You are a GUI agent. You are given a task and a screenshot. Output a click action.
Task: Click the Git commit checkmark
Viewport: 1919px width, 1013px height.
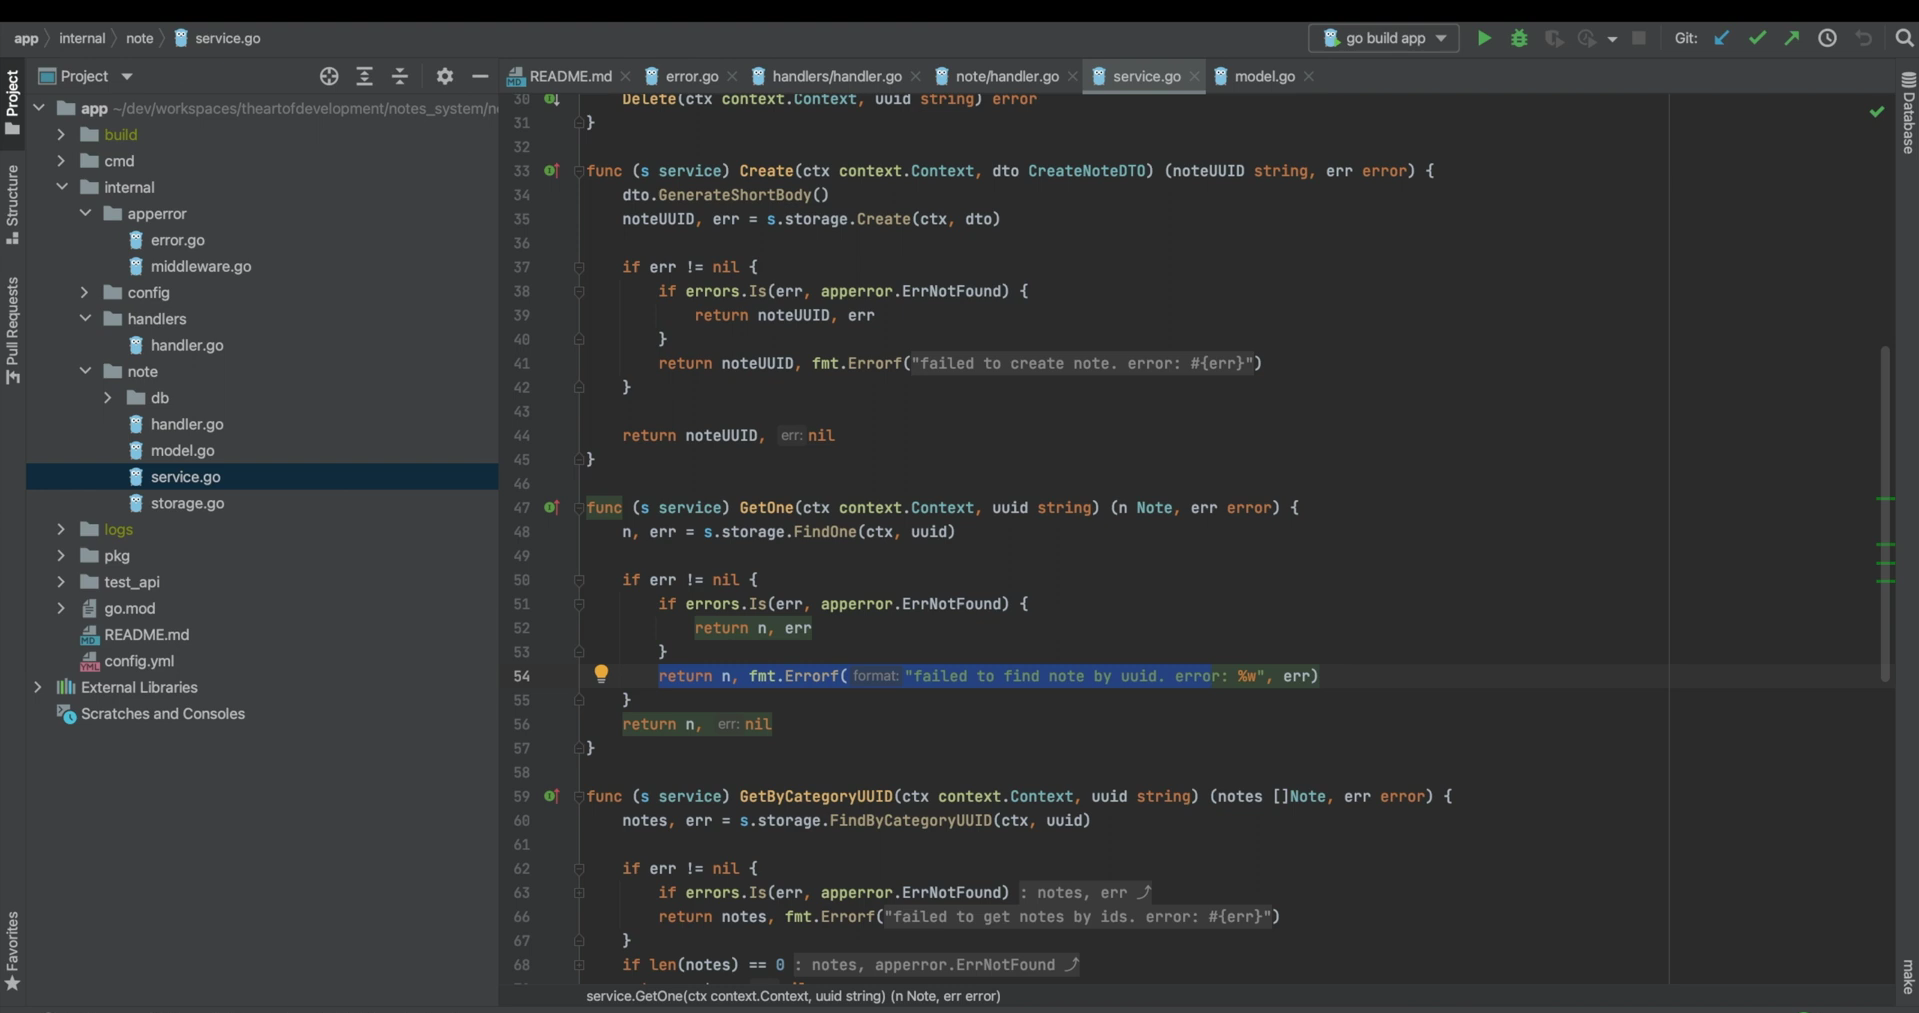click(x=1757, y=38)
